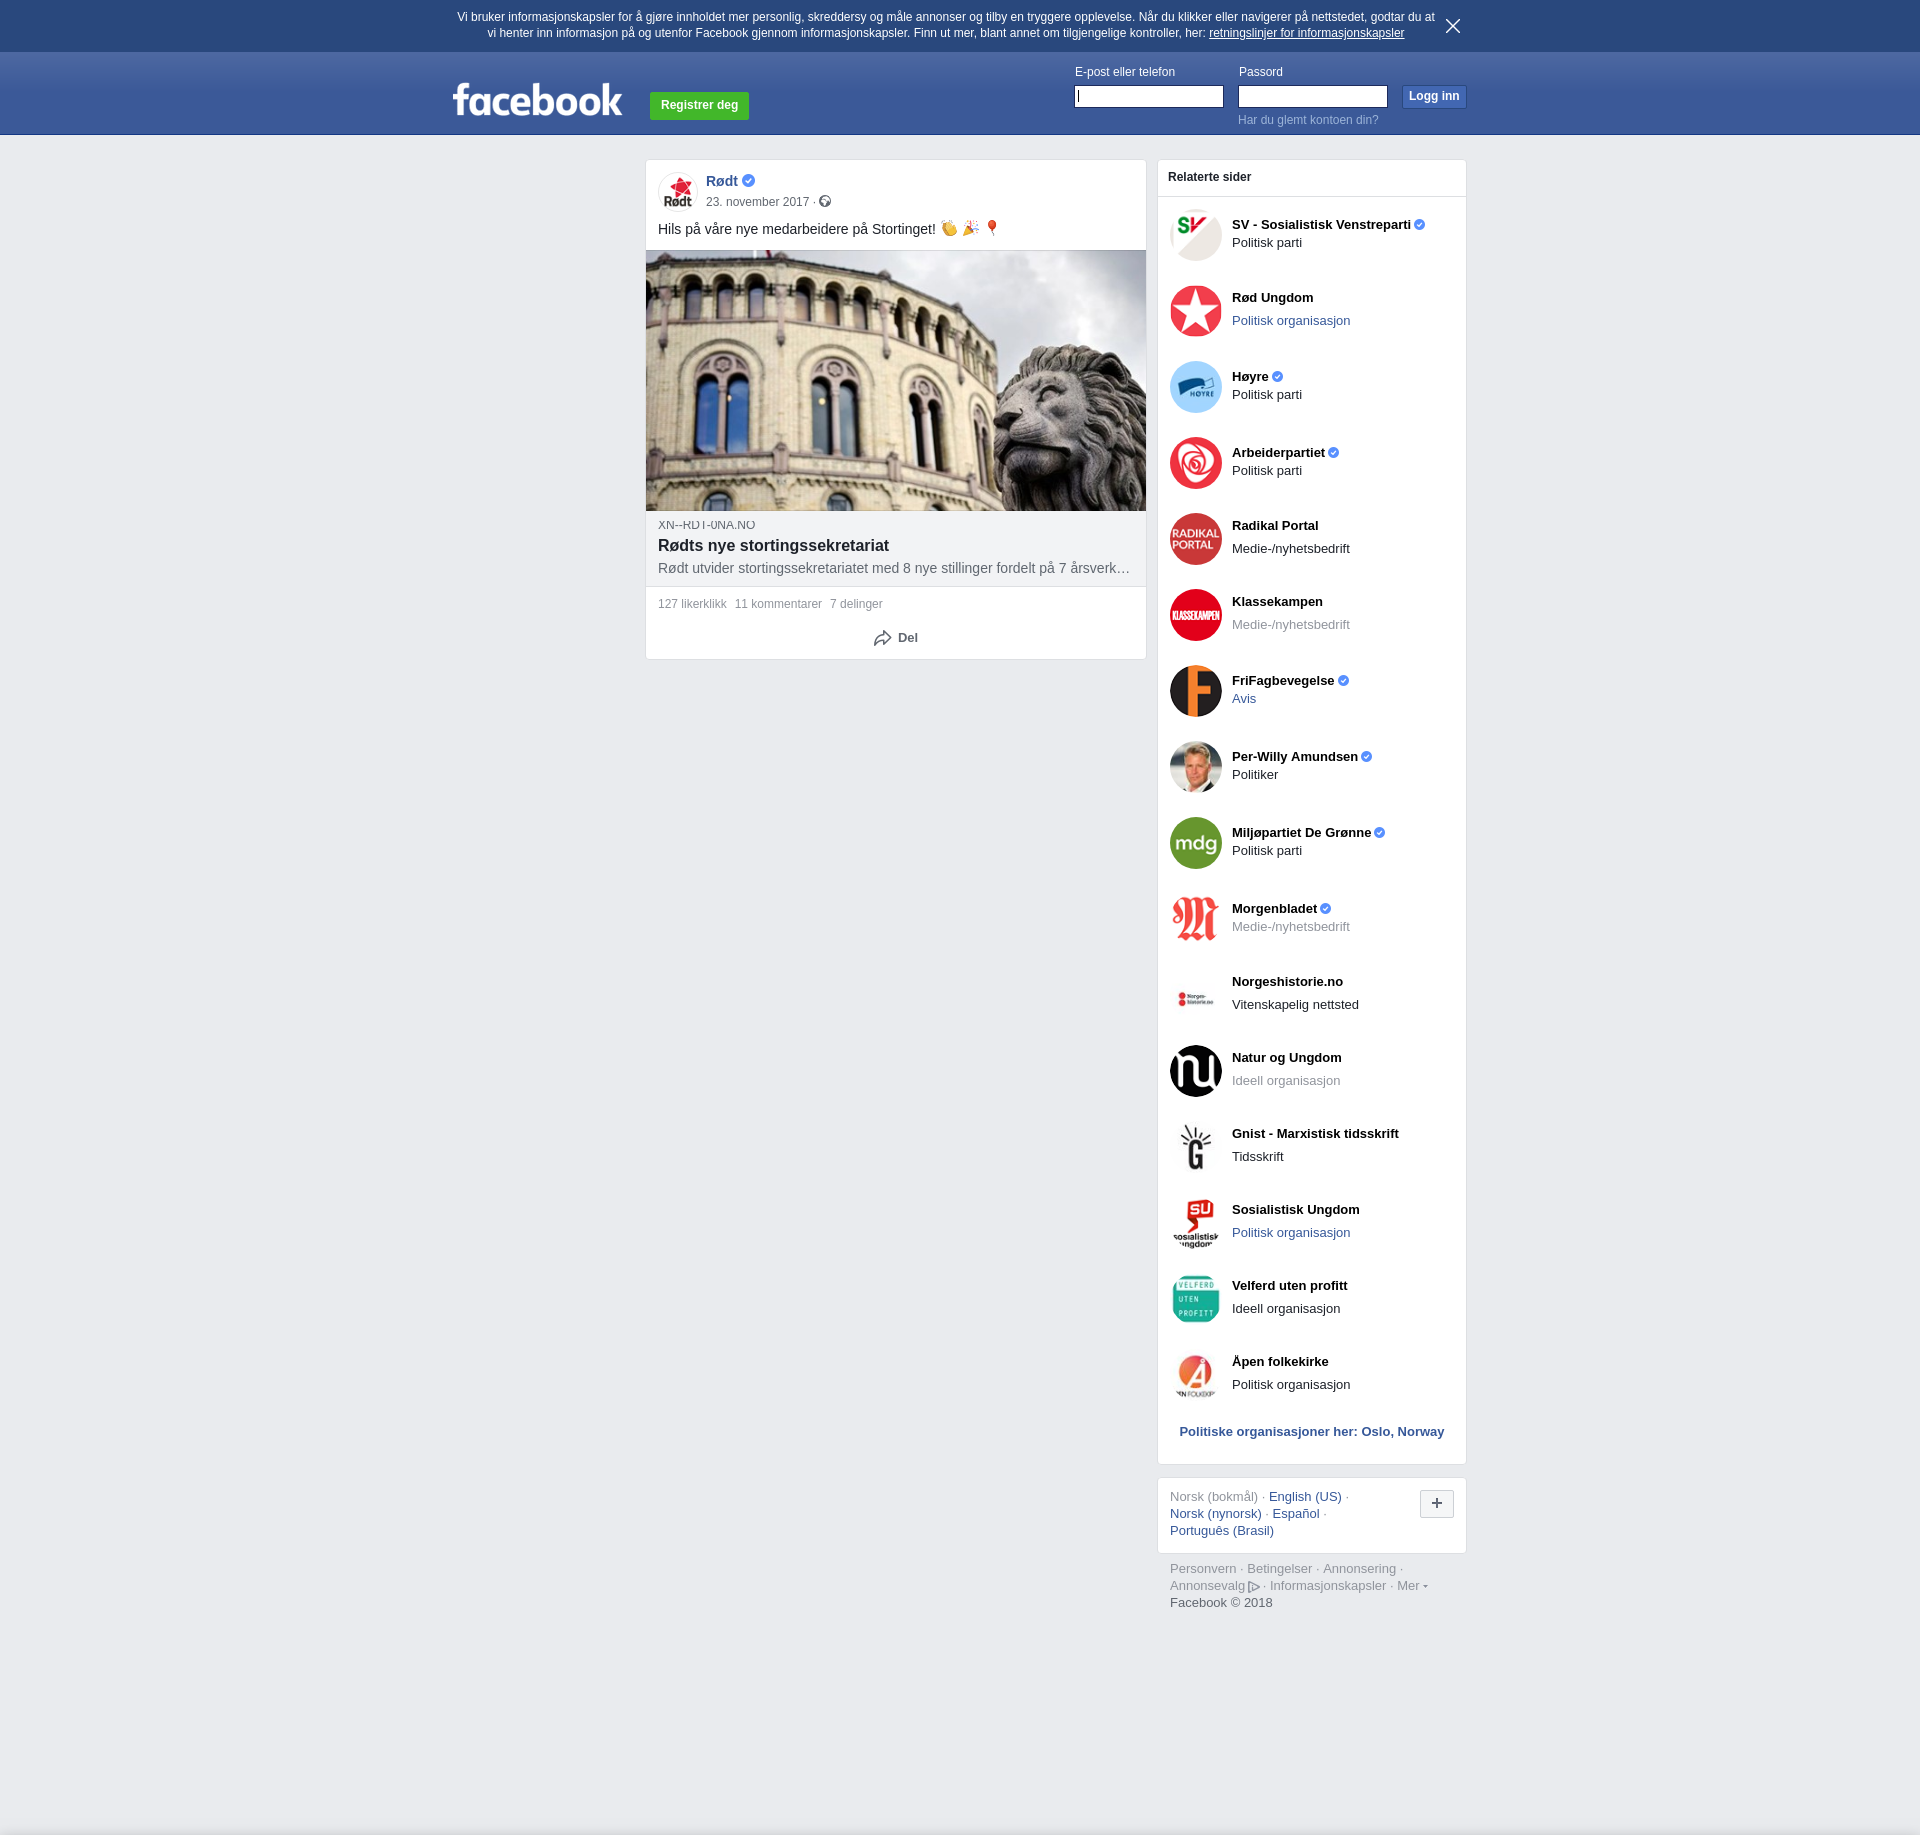This screenshot has width=1920, height=1835.
Task: Open SV Sosialistisk Venstreparti logo
Action: (1196, 235)
